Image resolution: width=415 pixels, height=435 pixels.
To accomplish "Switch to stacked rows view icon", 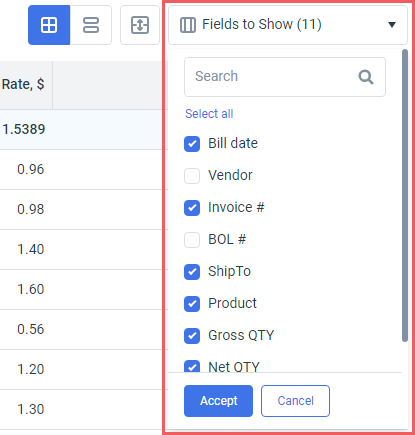I will tap(91, 25).
